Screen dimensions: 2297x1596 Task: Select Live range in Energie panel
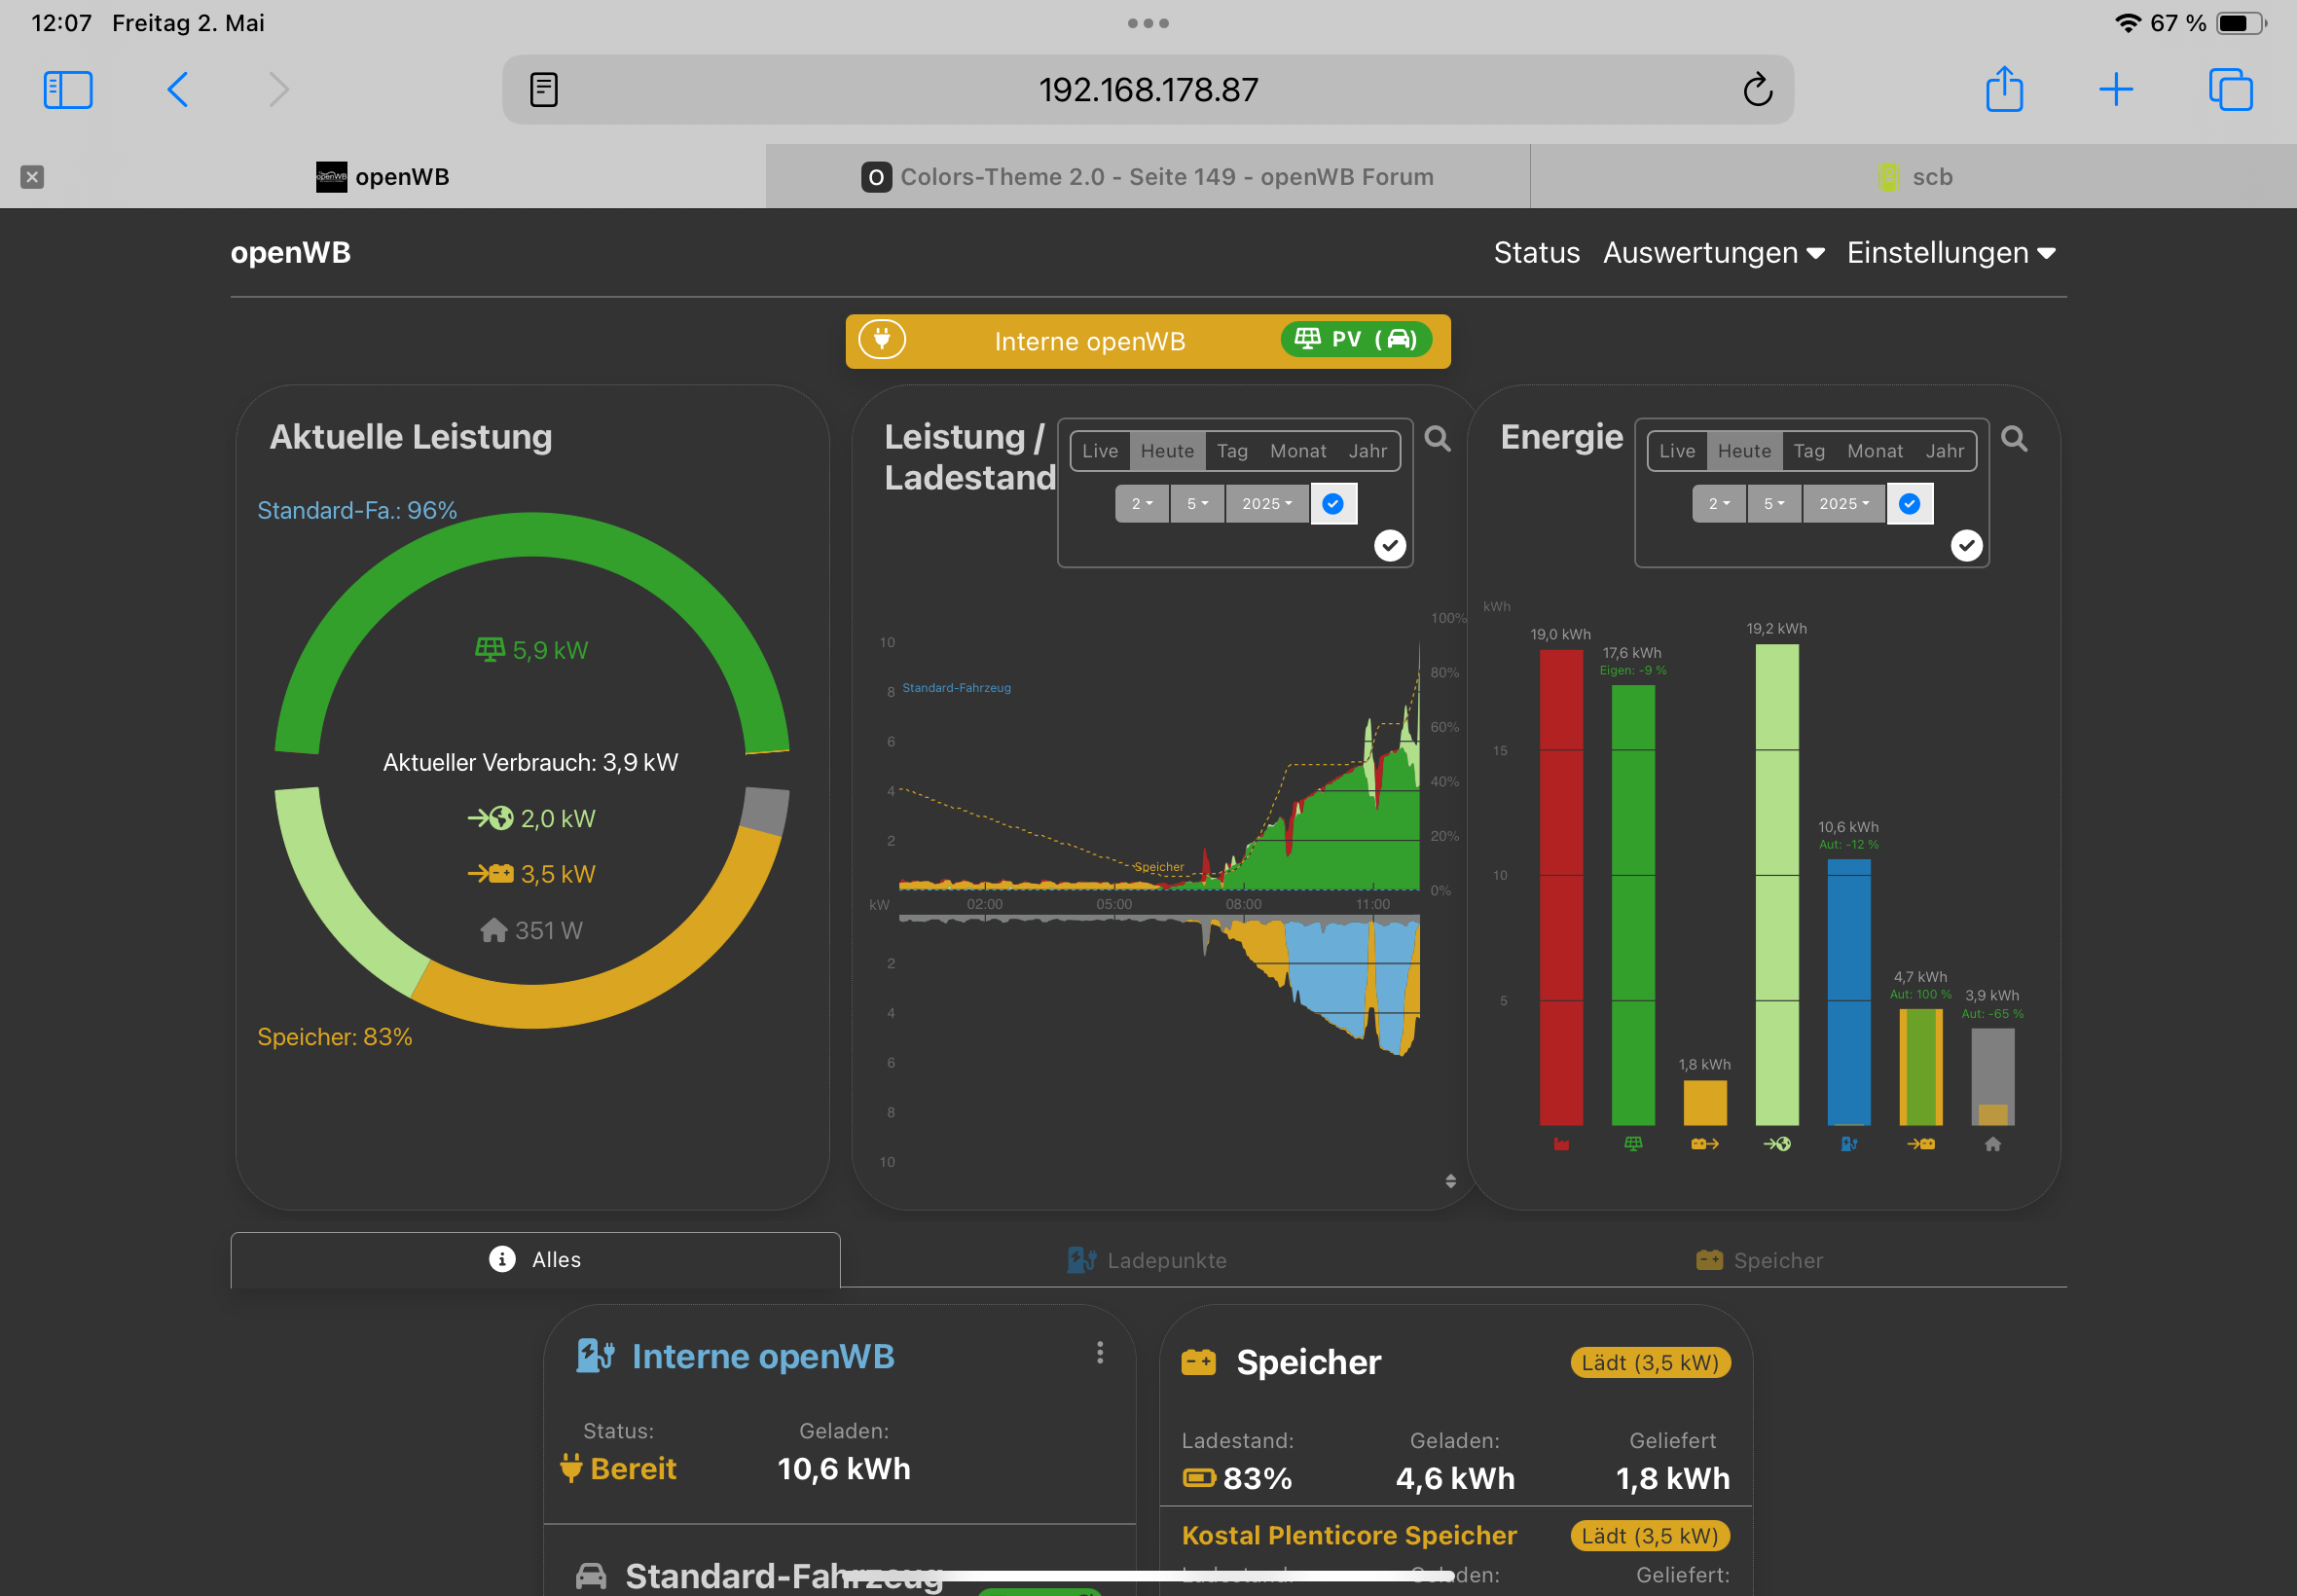pyautogui.click(x=1677, y=451)
